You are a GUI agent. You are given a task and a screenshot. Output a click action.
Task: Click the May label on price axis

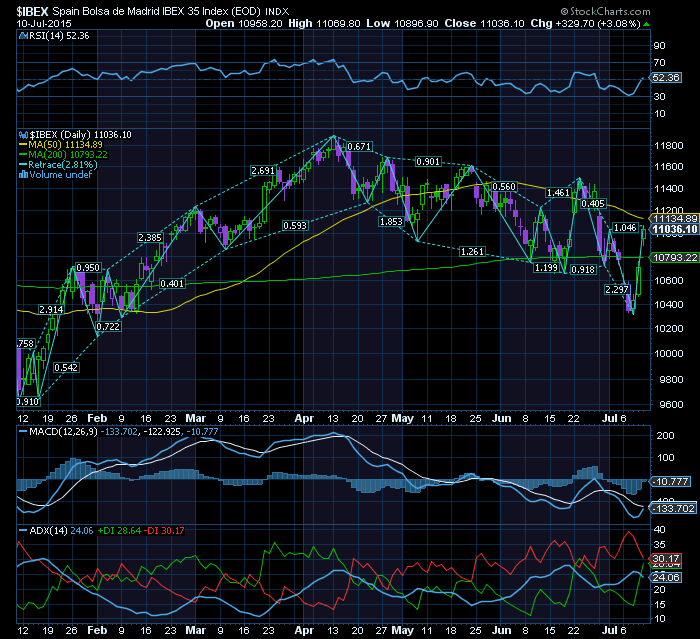tap(402, 418)
